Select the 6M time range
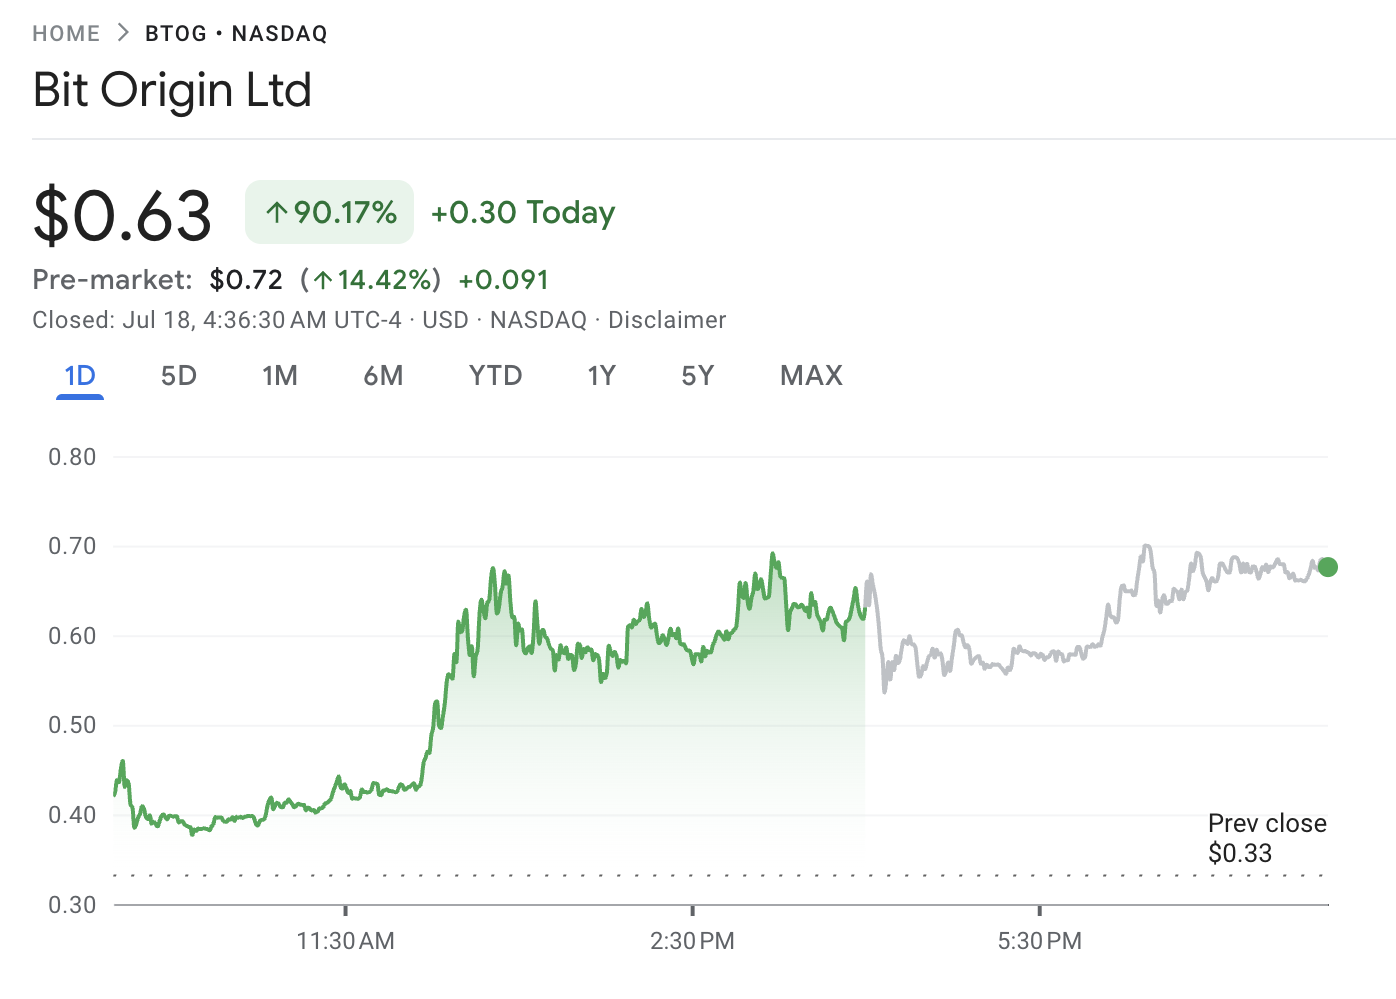This screenshot has width=1396, height=999. coord(384,375)
